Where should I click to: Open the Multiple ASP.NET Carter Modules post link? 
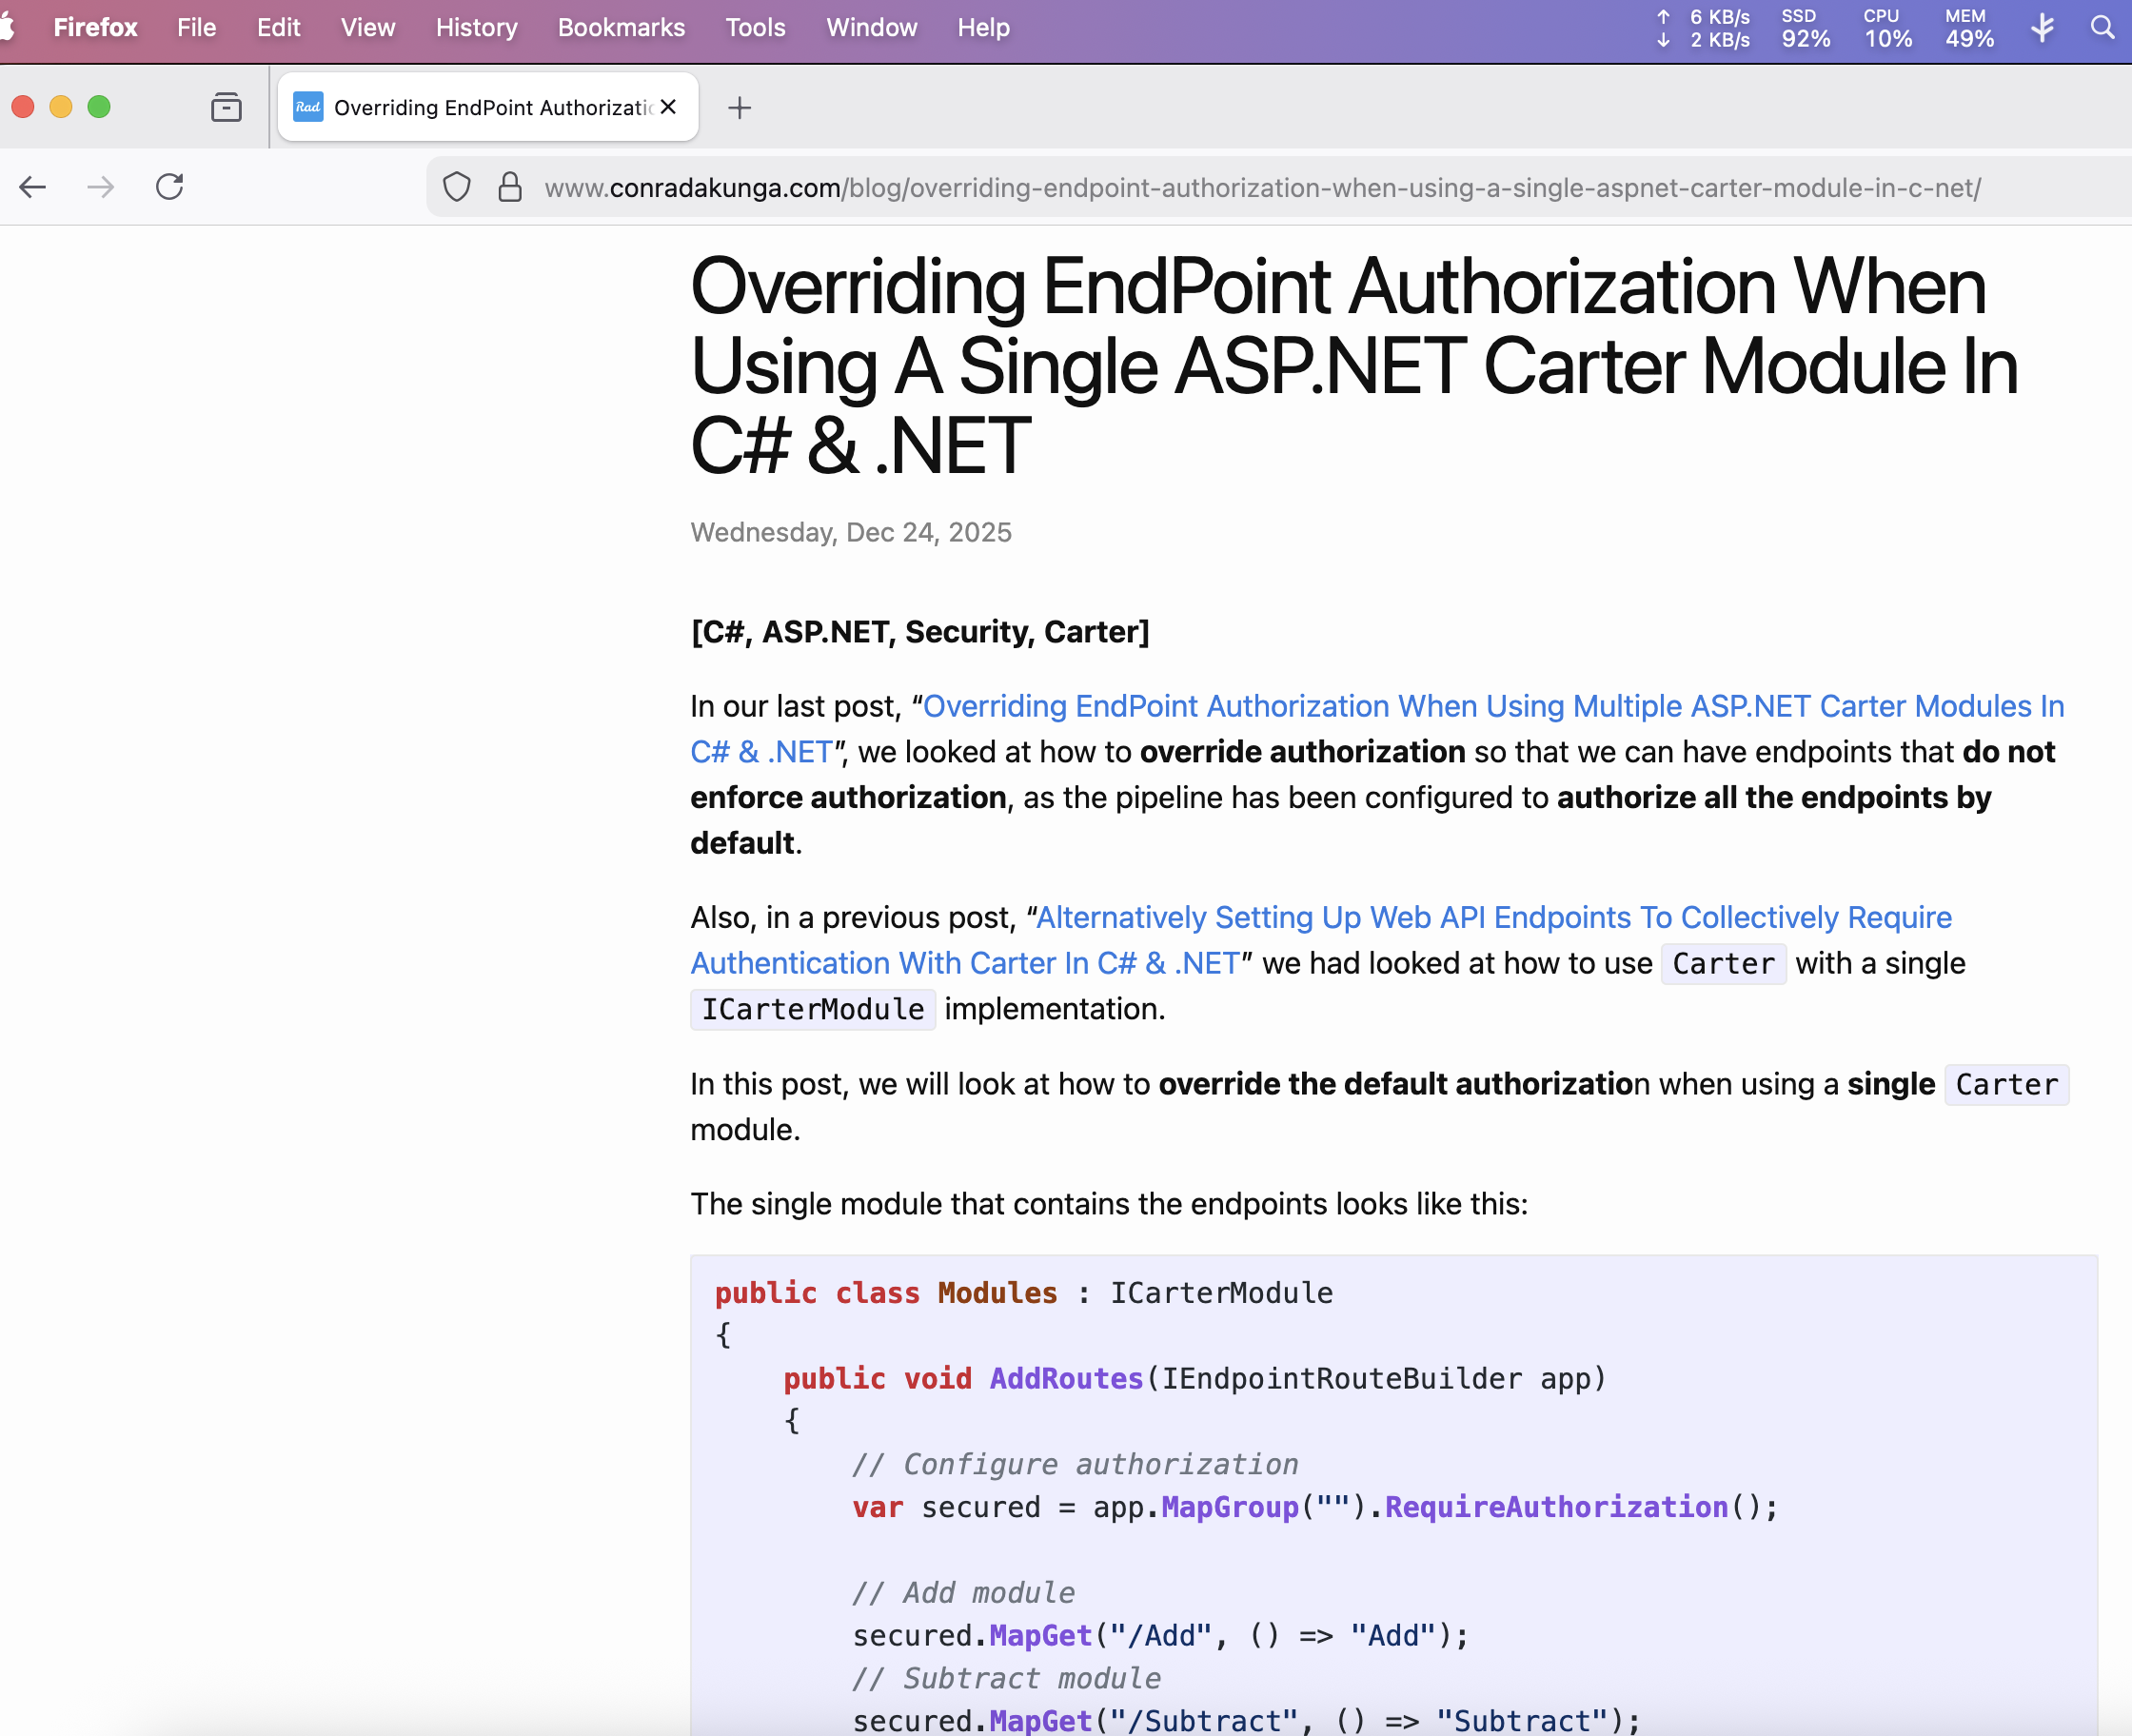click(1490, 707)
